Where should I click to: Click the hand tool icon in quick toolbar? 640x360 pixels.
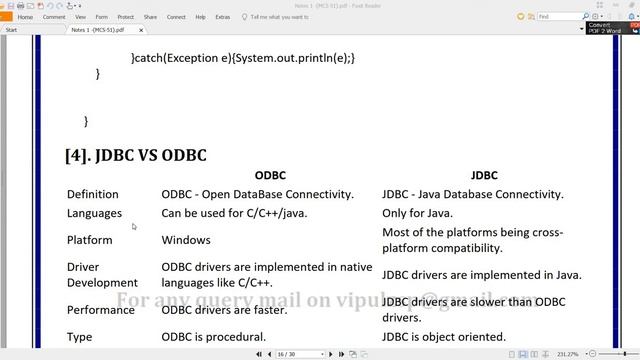point(70,6)
